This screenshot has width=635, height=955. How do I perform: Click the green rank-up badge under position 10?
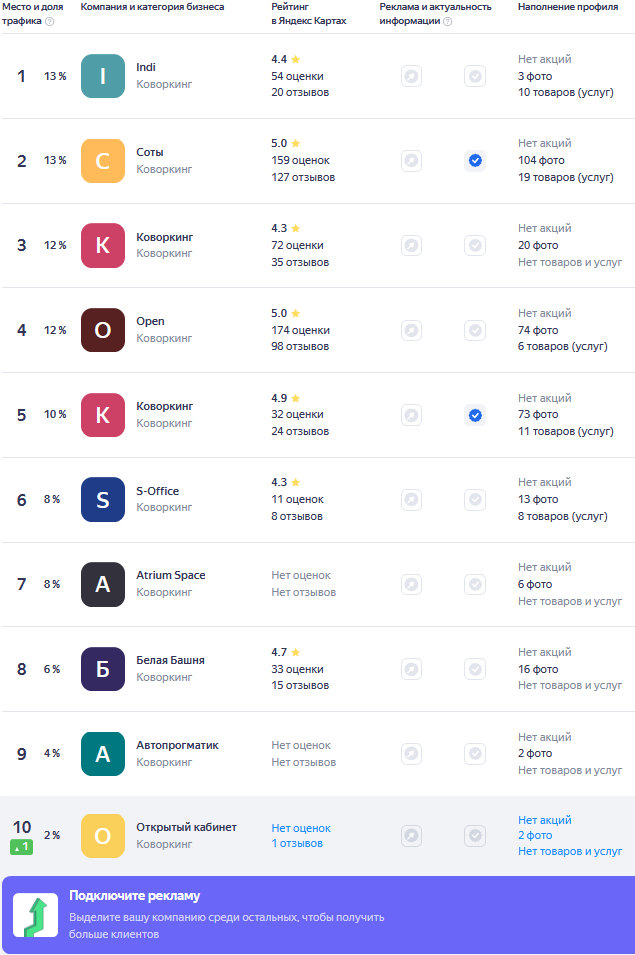tap(21, 847)
